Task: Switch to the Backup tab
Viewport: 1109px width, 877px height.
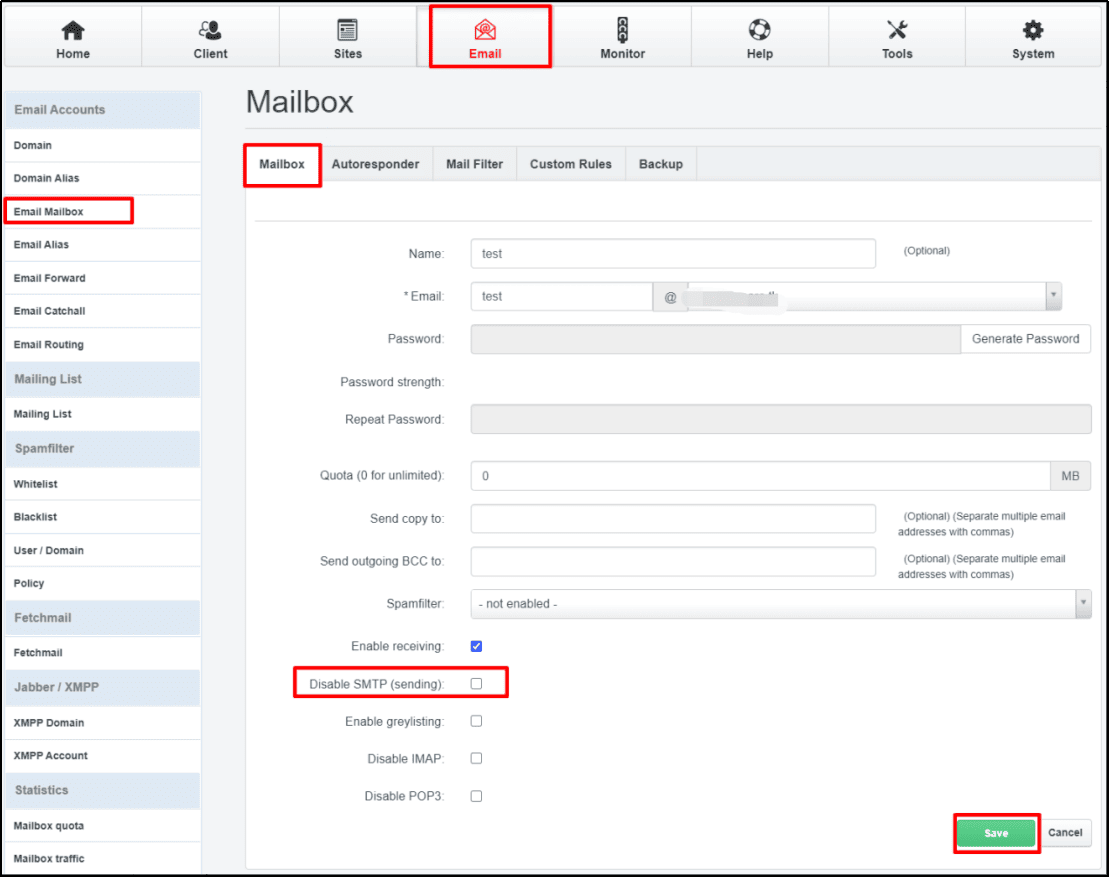Action: (661, 164)
